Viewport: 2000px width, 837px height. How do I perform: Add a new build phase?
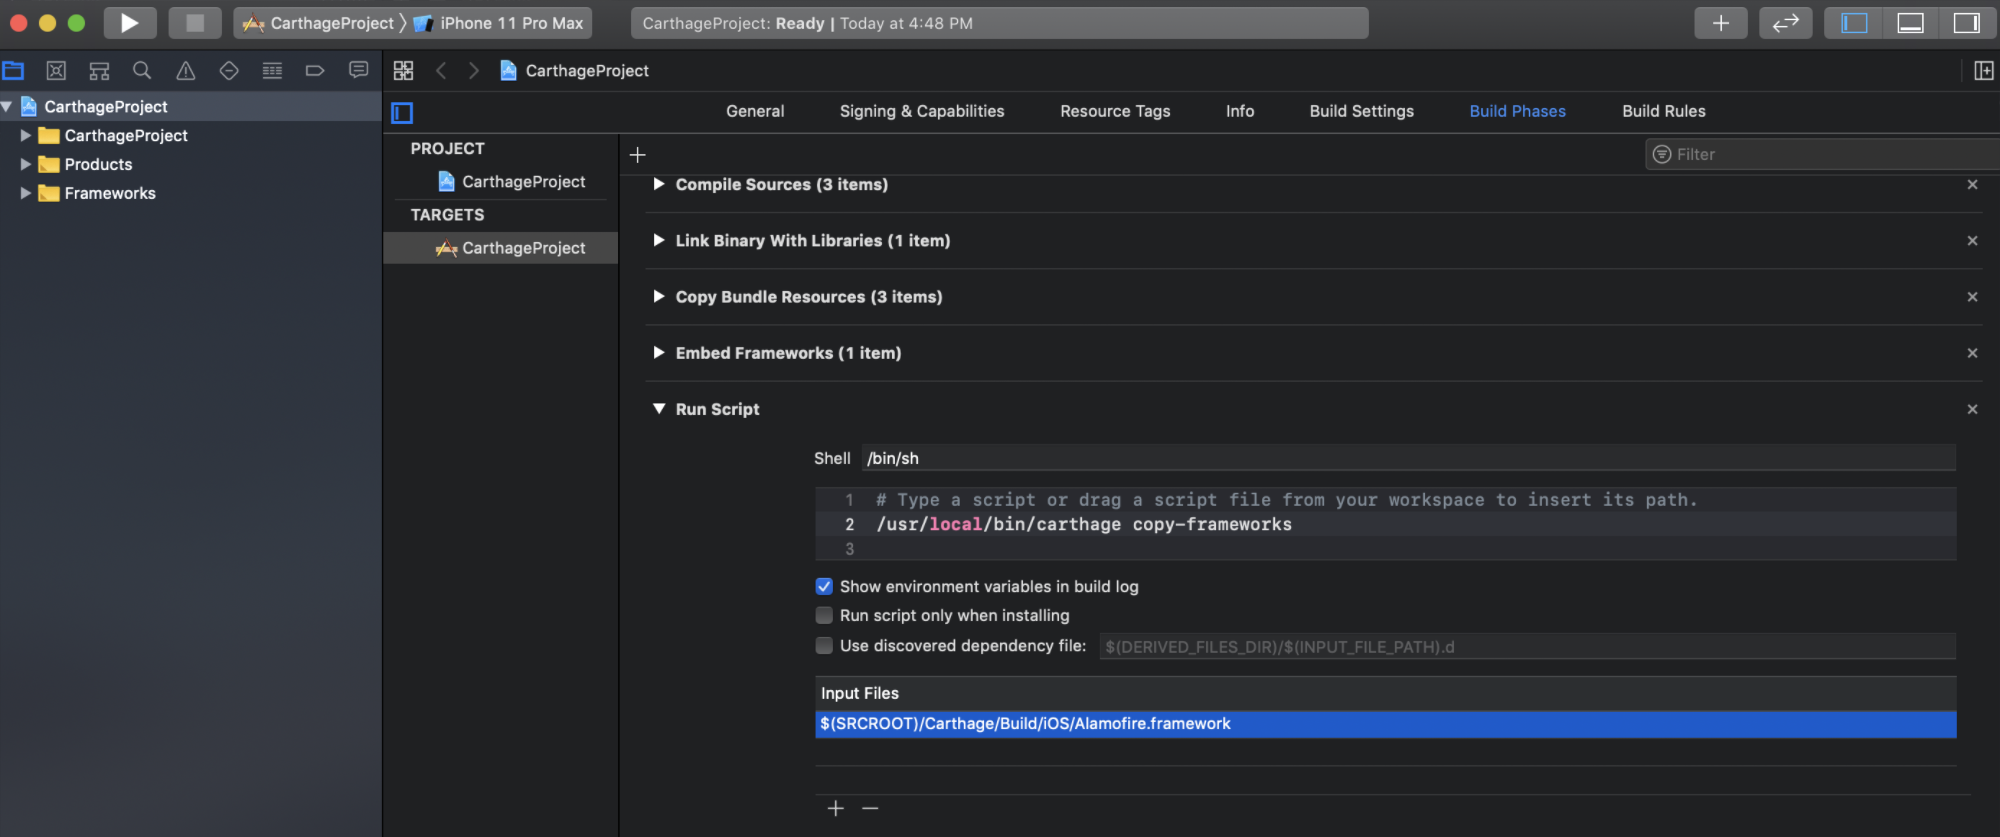click(637, 154)
